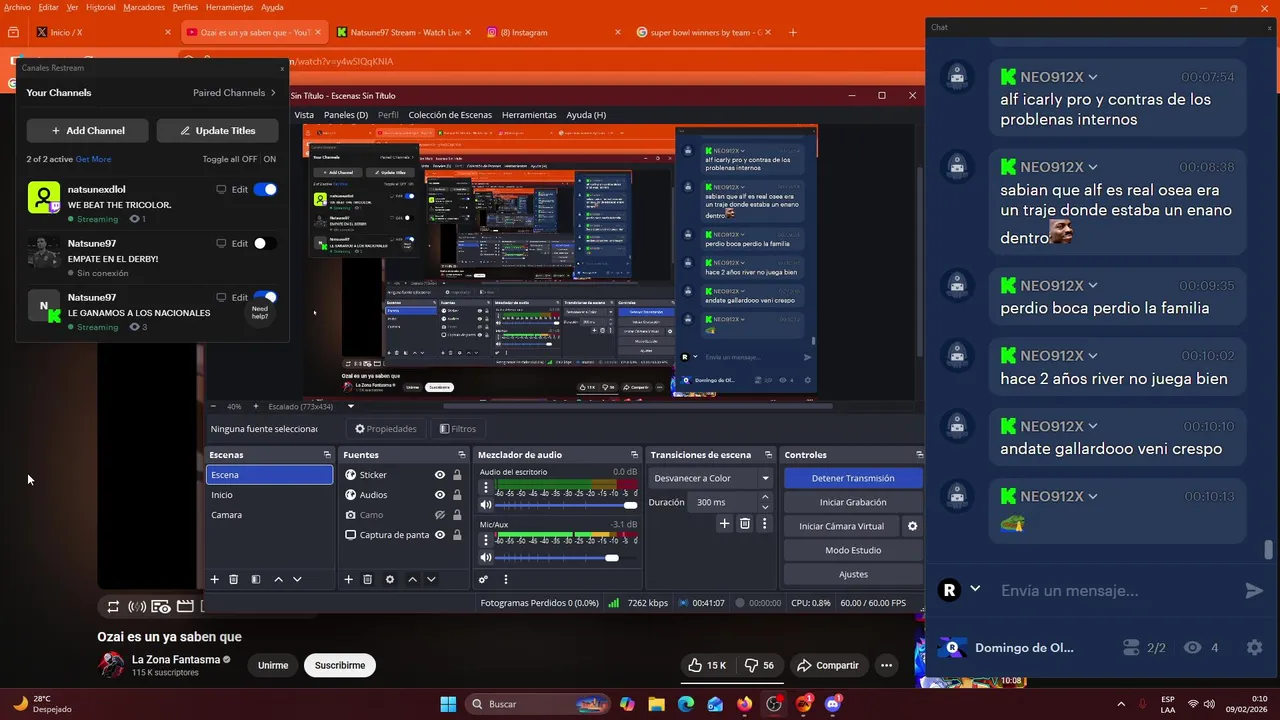The image size is (1280, 720).
Task: Open scene filters icon in Escenas toolbar
Action: point(256,579)
